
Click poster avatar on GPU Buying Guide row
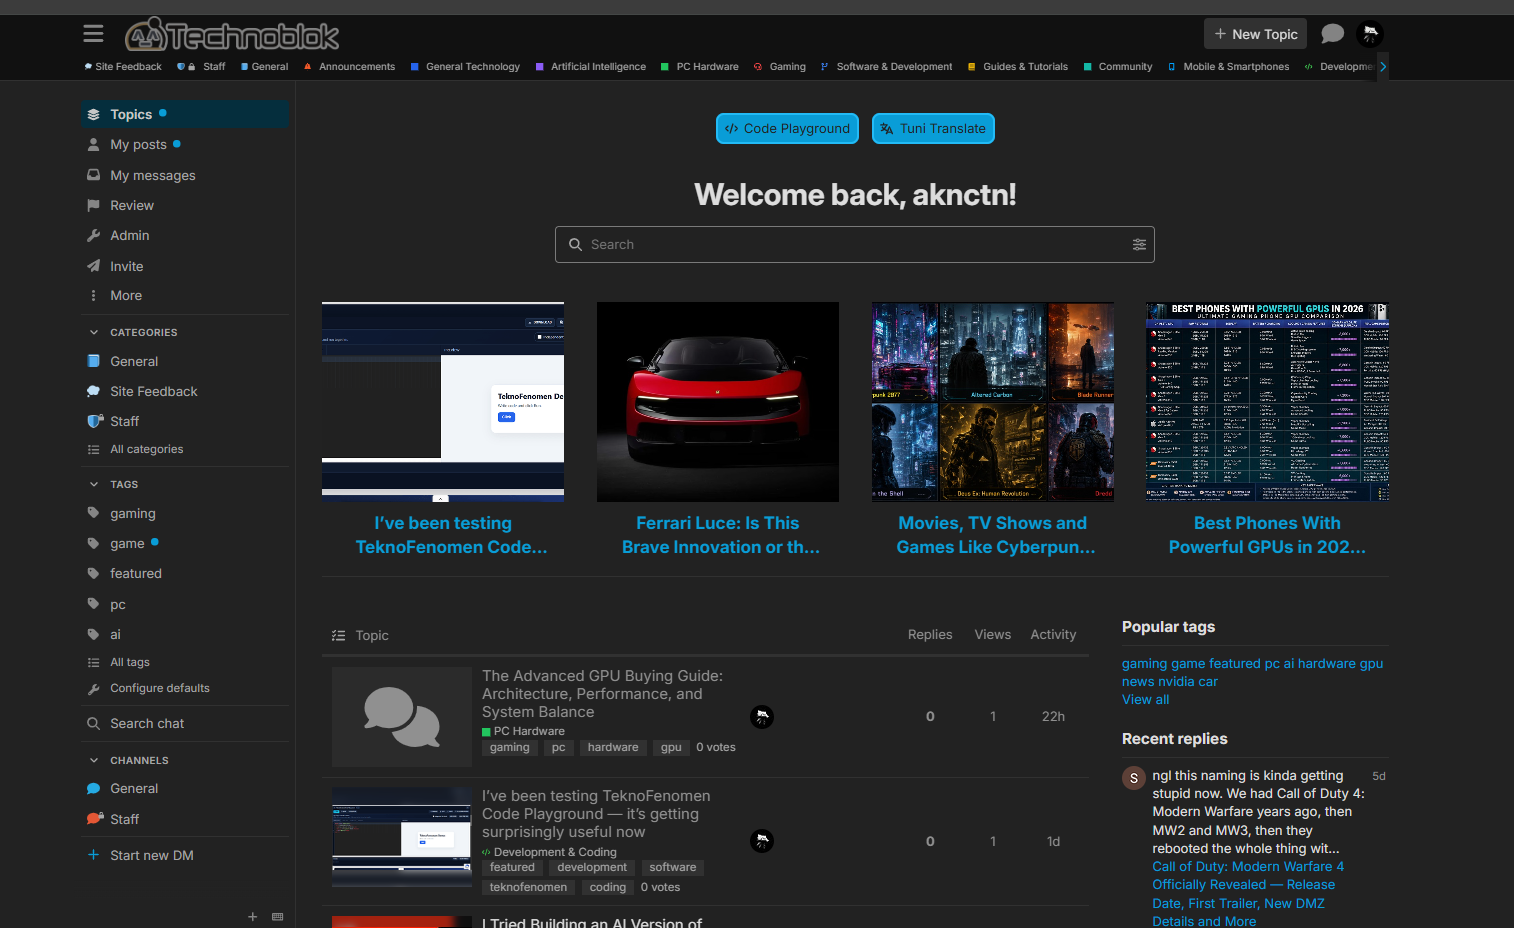(762, 717)
